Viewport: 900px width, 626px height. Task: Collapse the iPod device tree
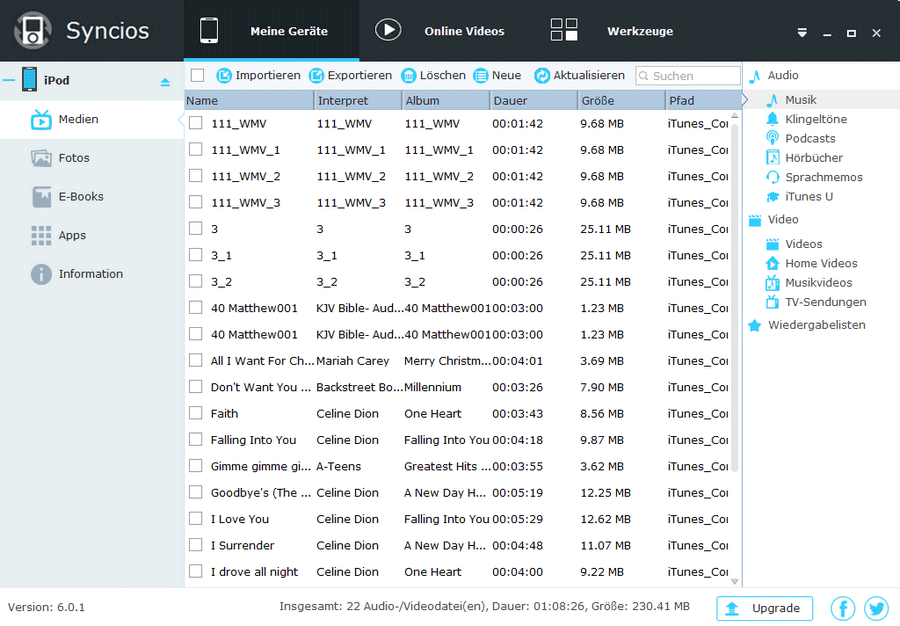coord(9,80)
